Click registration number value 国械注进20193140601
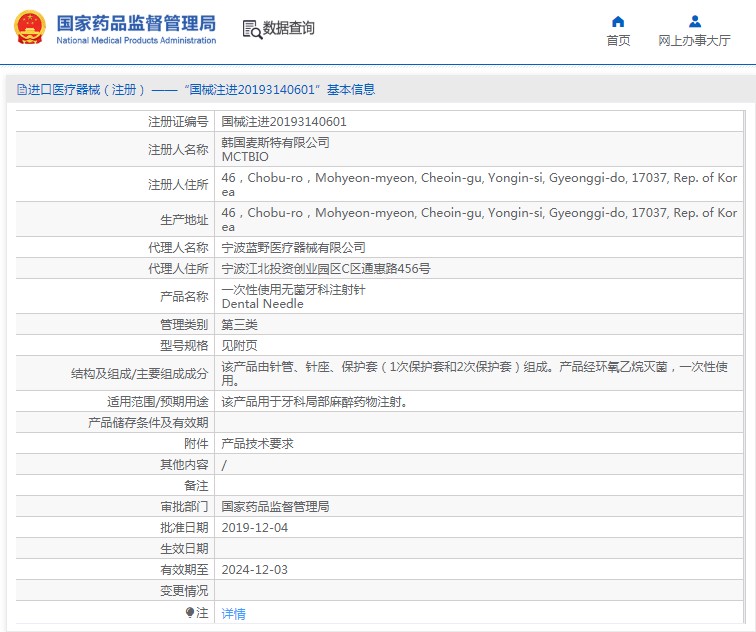Viewport: 756px width, 632px height. [x=284, y=121]
